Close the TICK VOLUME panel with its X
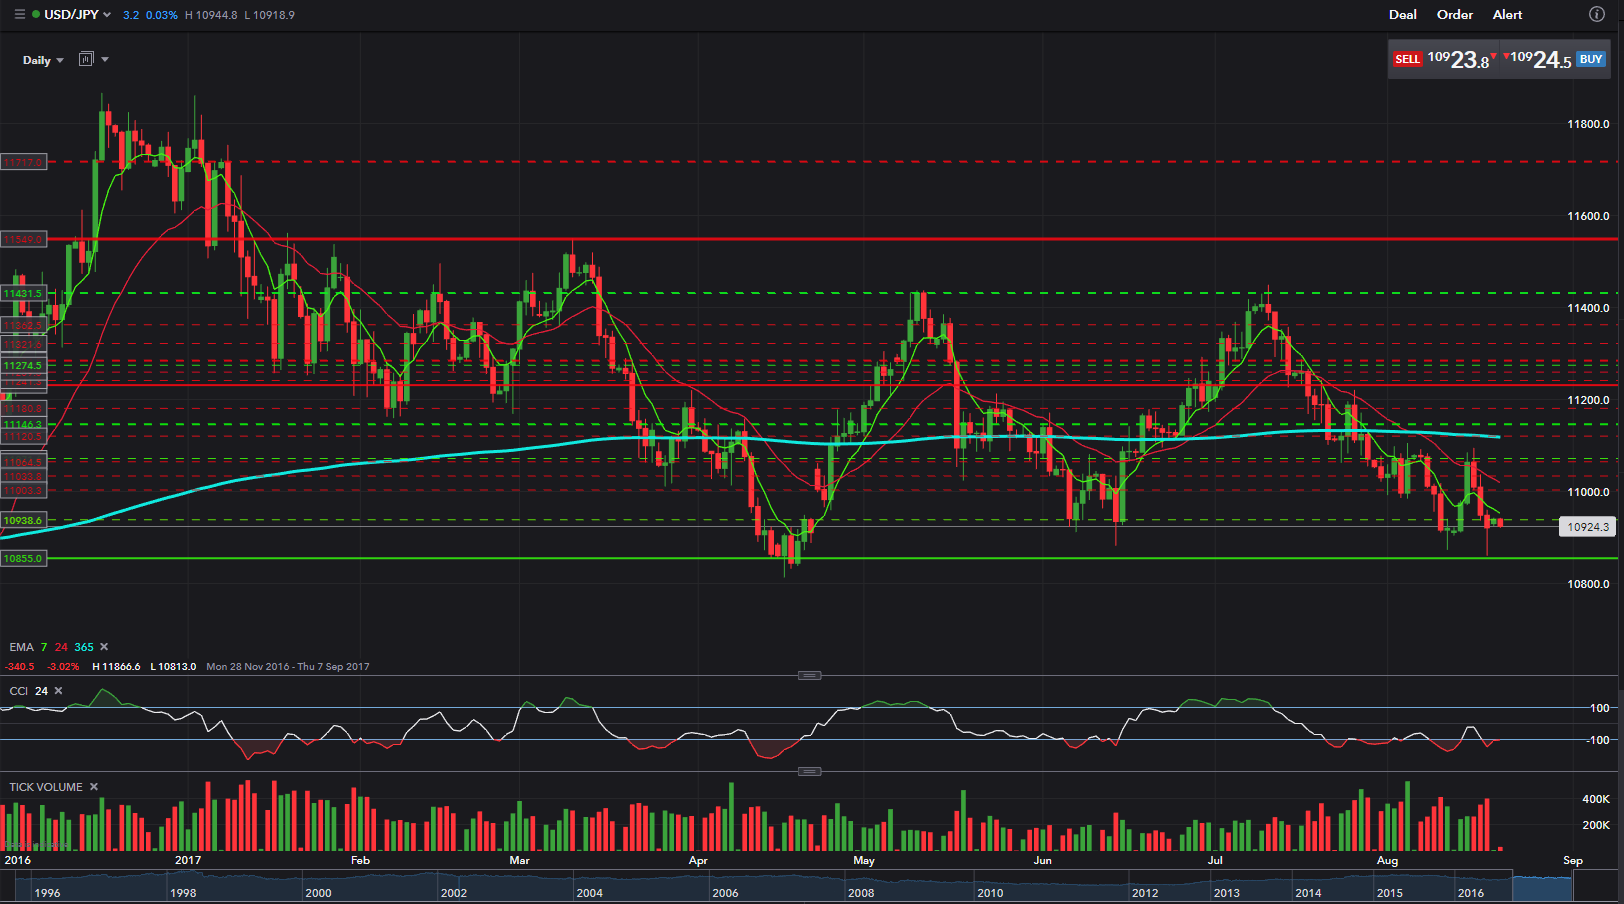 pos(94,787)
